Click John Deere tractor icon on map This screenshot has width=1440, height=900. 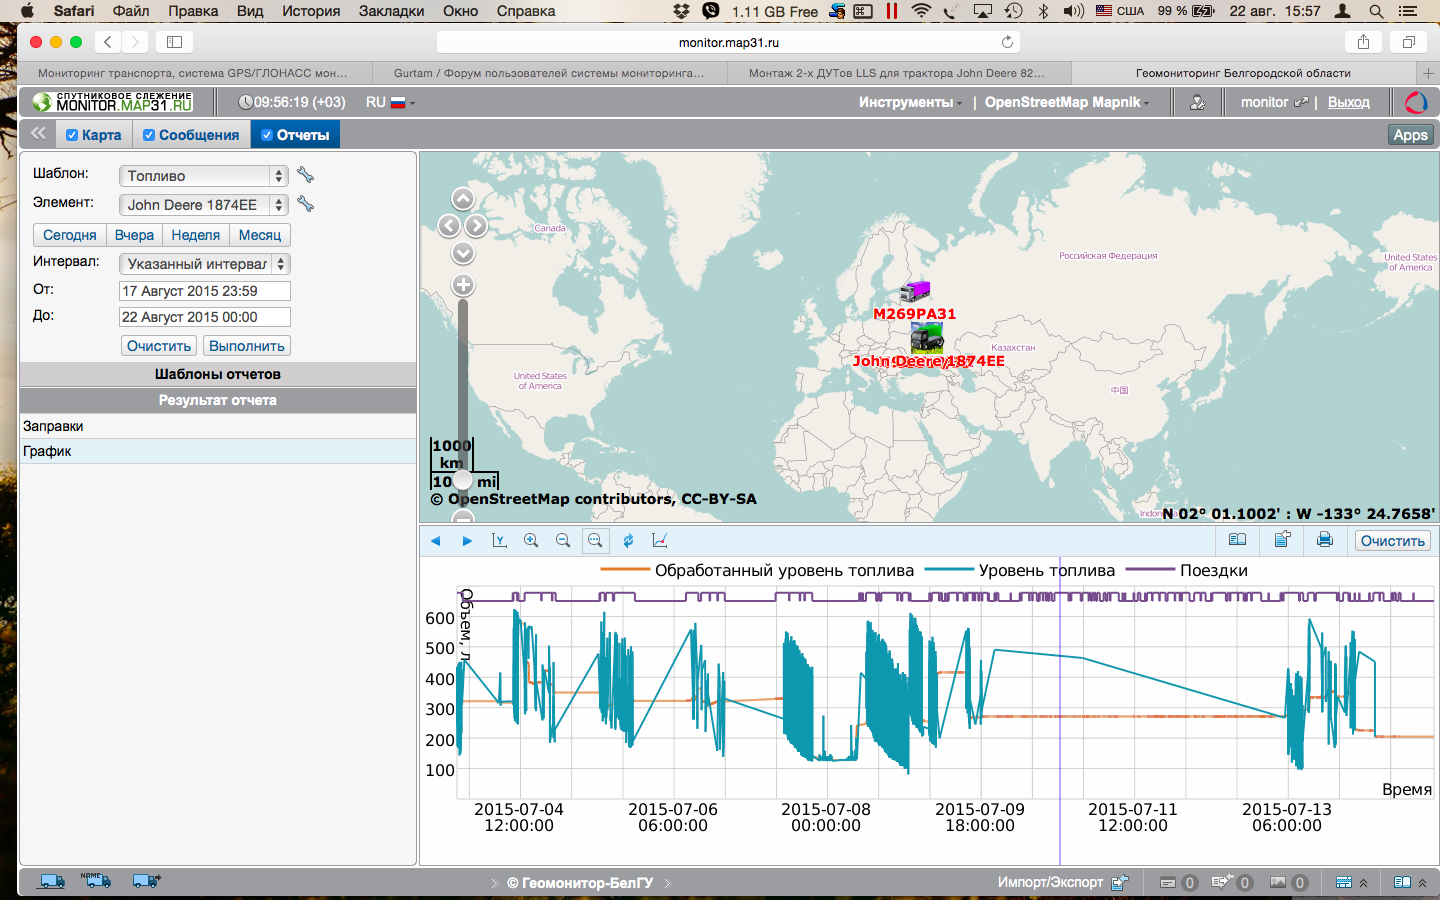click(x=927, y=338)
